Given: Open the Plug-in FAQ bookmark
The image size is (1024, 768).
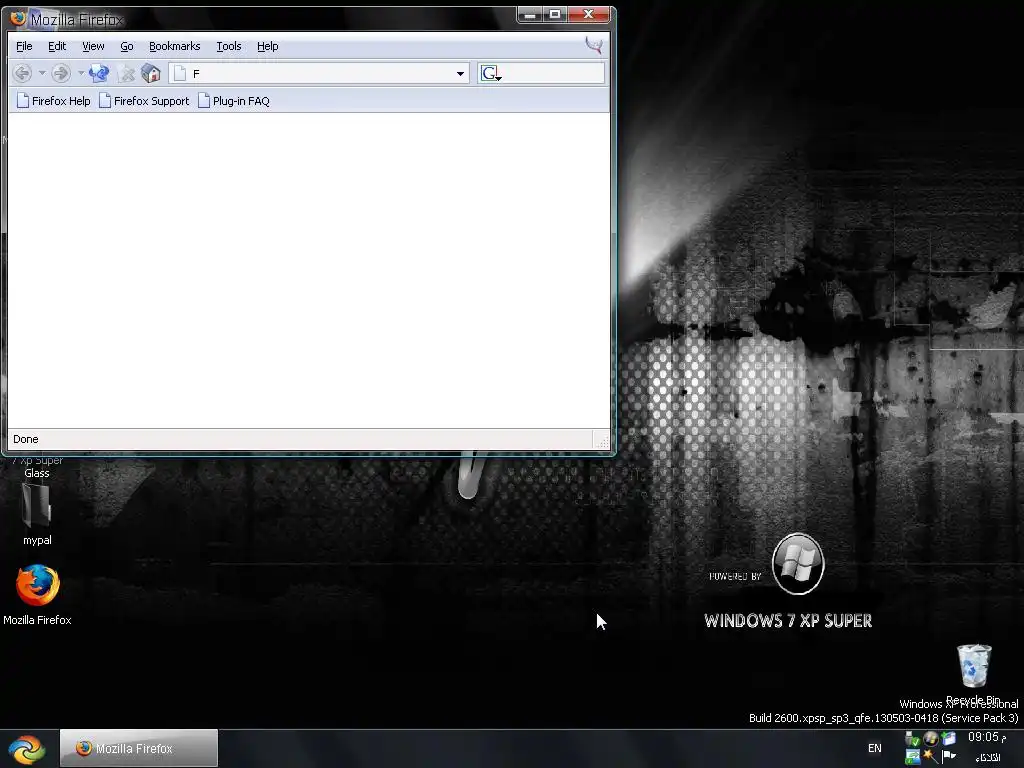Looking at the screenshot, I should click(x=233, y=101).
